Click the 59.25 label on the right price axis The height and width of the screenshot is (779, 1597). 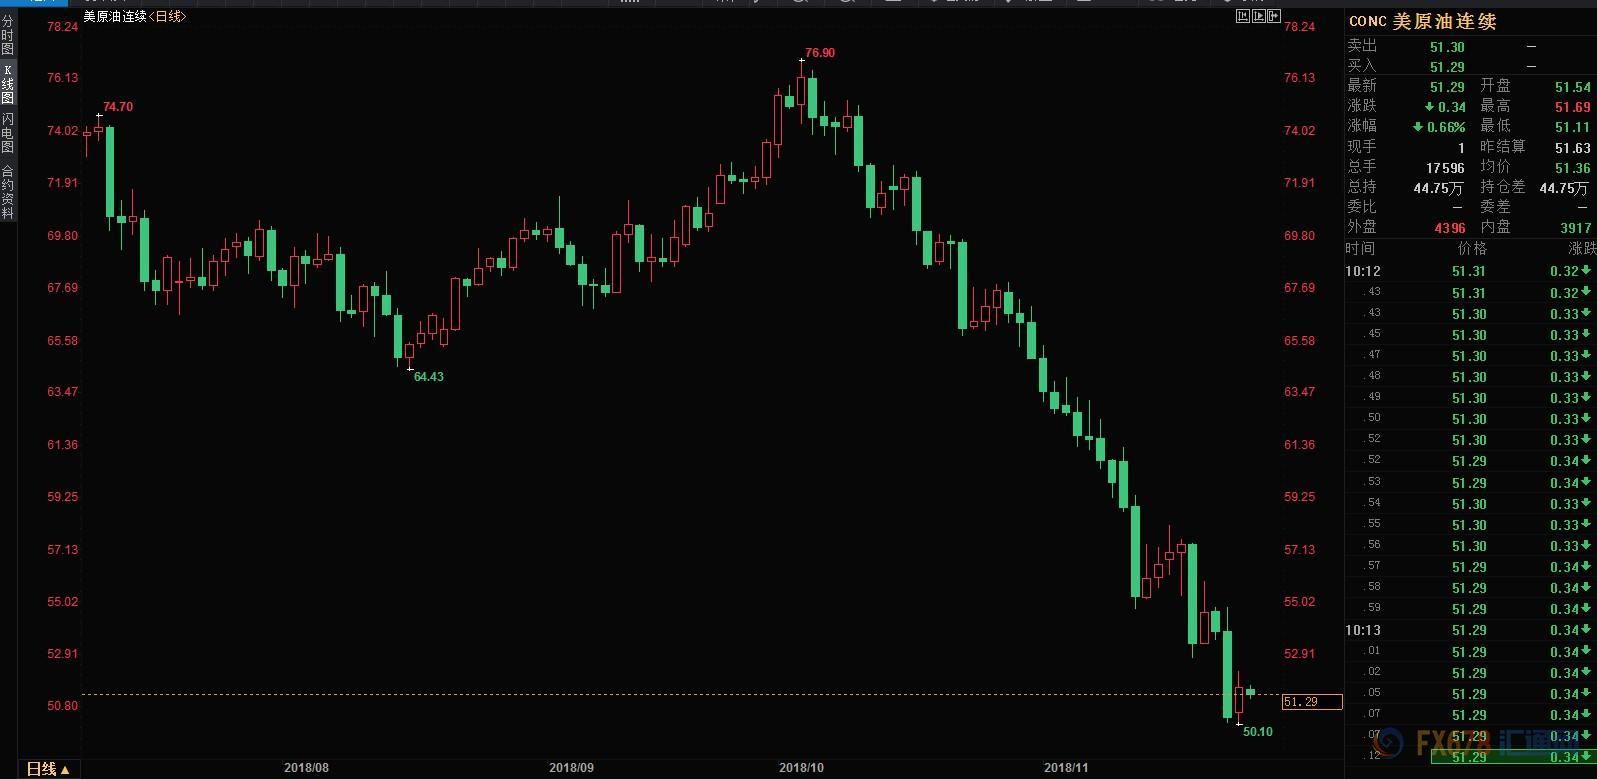pos(1299,497)
